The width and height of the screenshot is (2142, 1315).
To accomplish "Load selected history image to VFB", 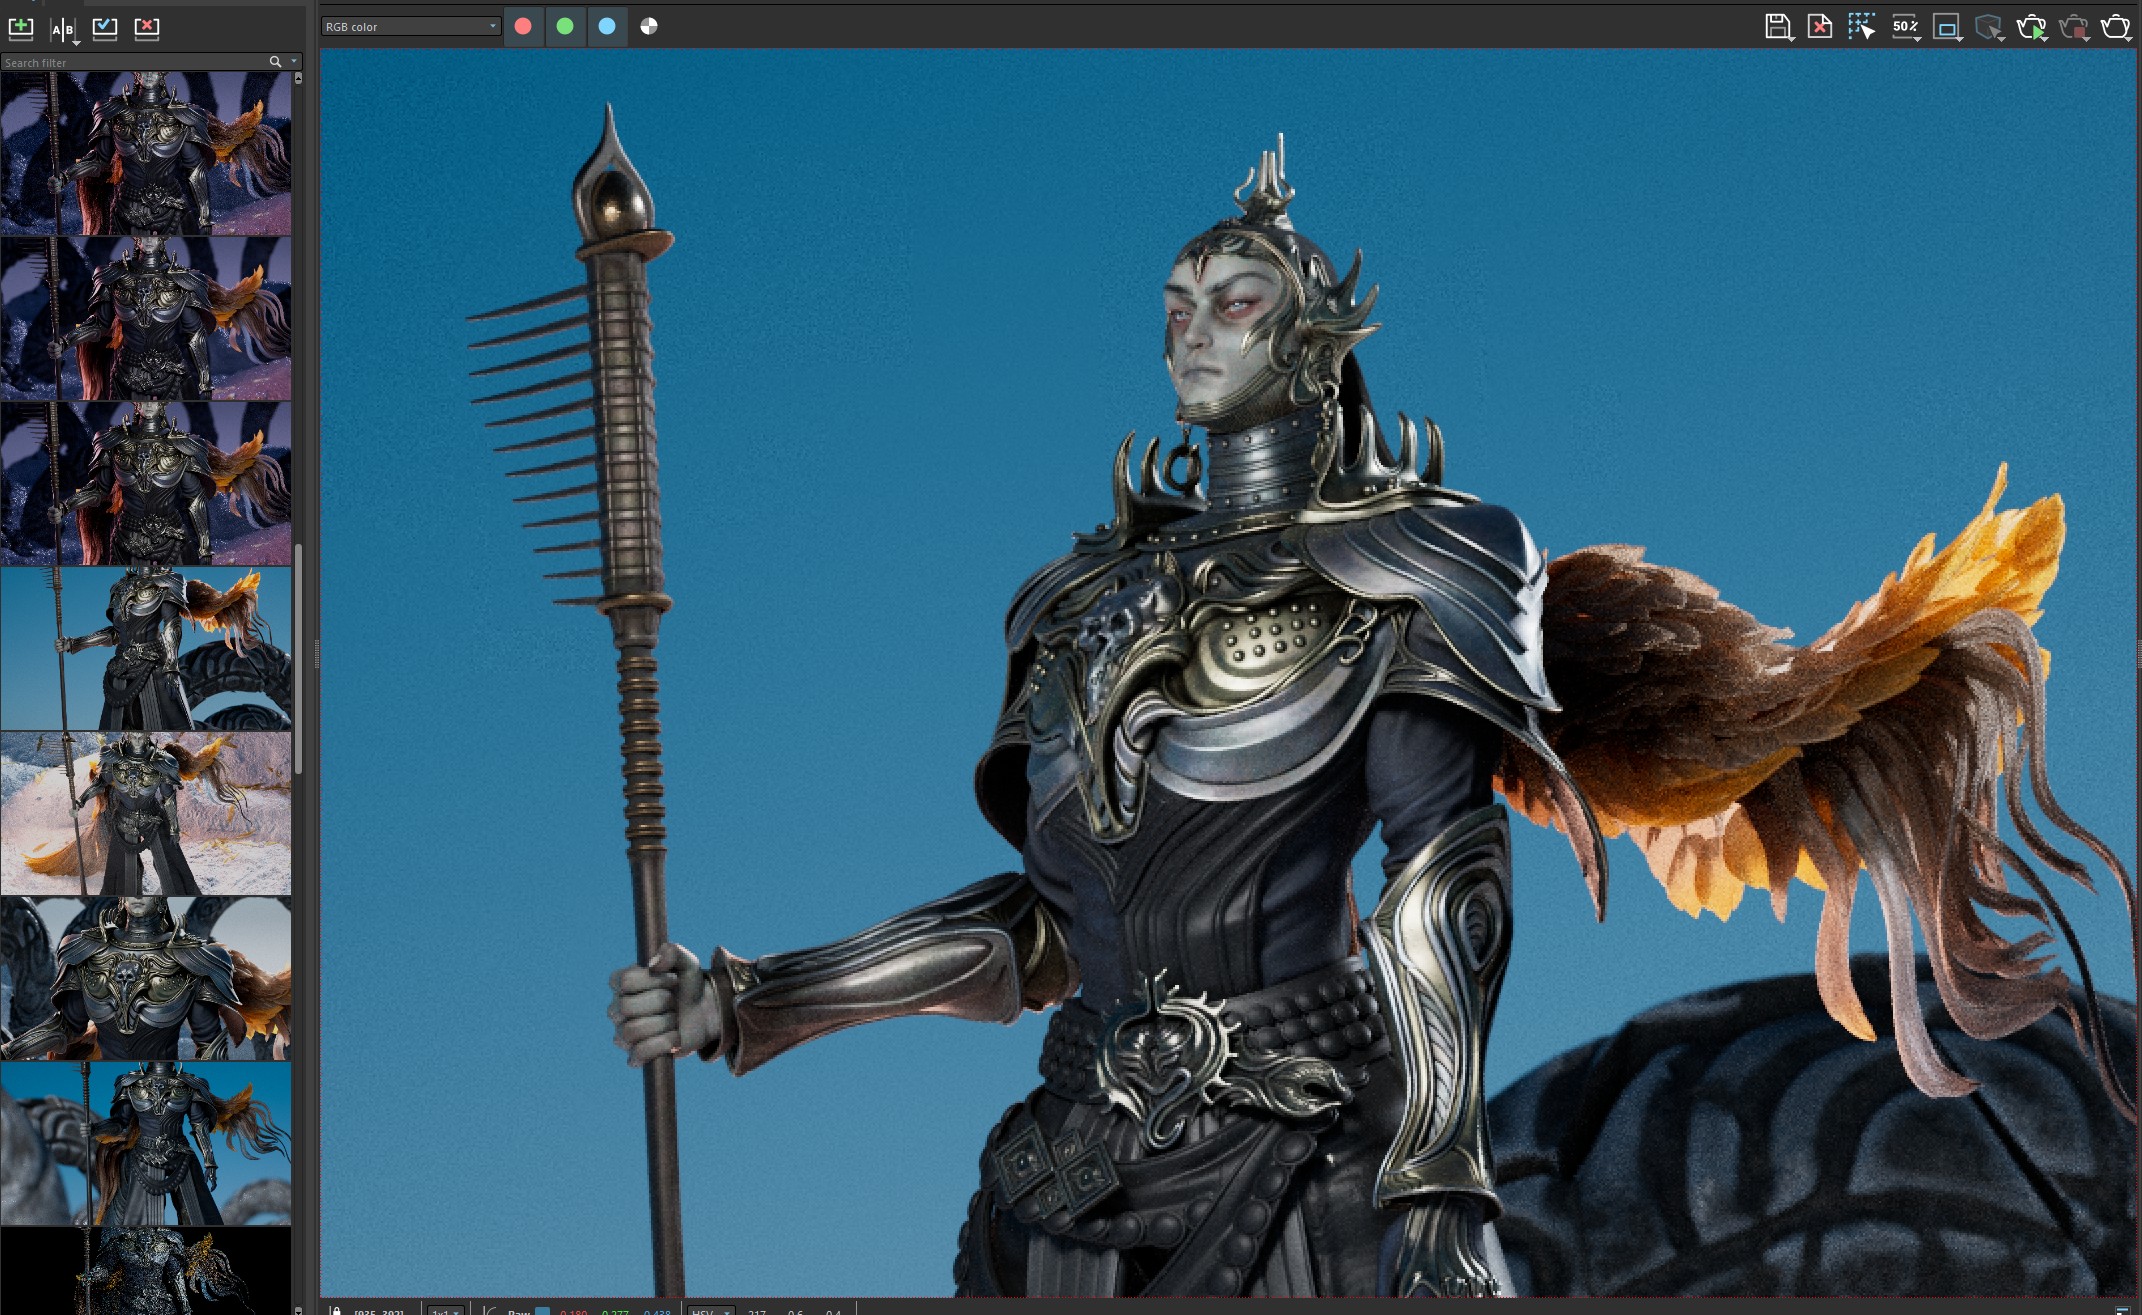I will tap(105, 28).
